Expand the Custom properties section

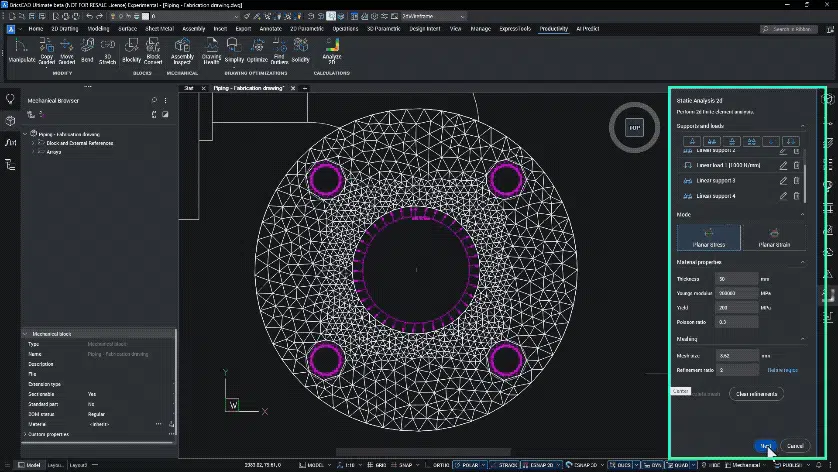point(27,434)
